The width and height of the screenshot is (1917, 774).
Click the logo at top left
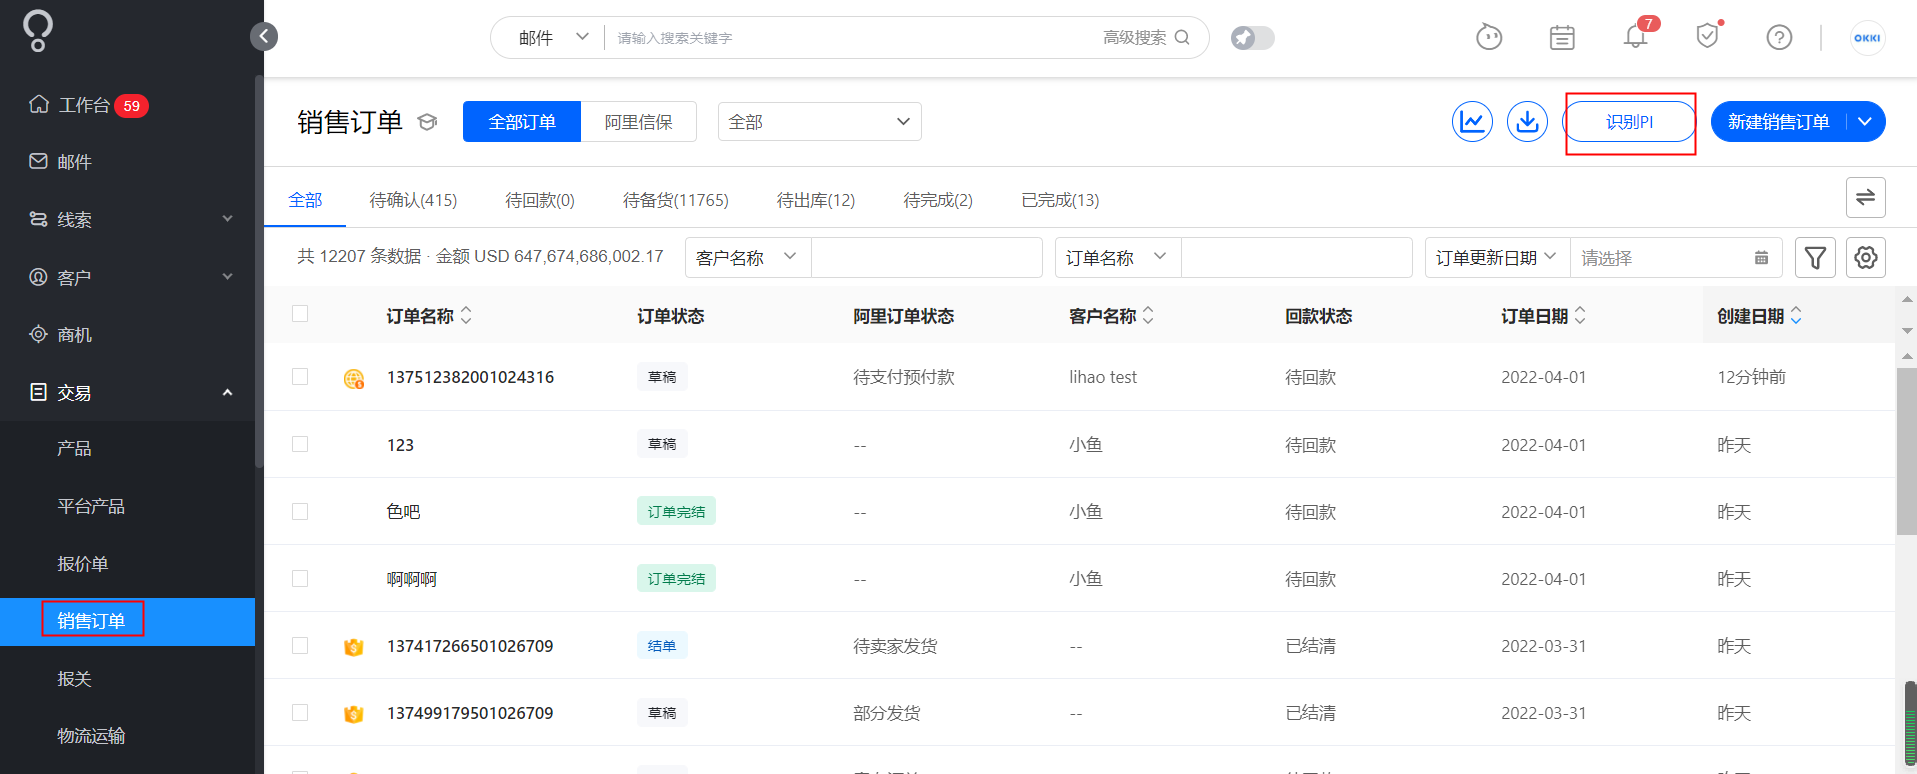tap(38, 31)
